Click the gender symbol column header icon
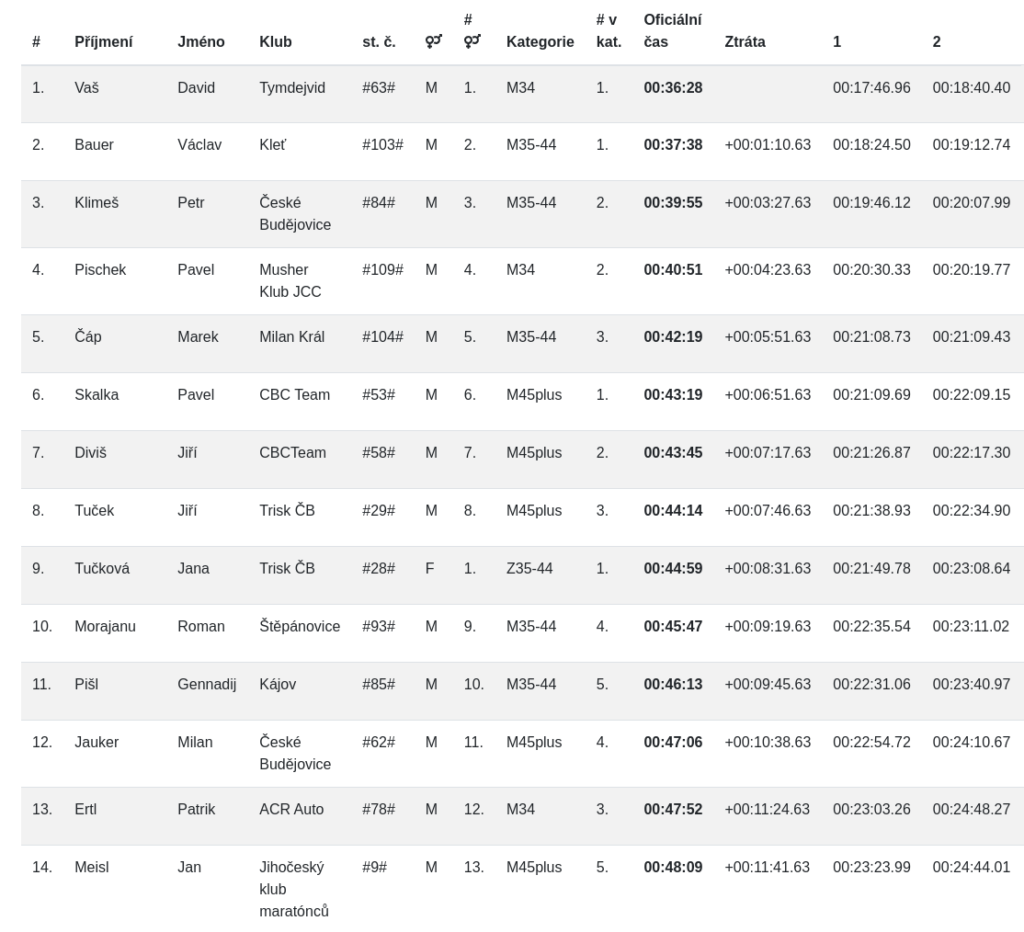The height and width of the screenshot is (932, 1024). pos(434,43)
